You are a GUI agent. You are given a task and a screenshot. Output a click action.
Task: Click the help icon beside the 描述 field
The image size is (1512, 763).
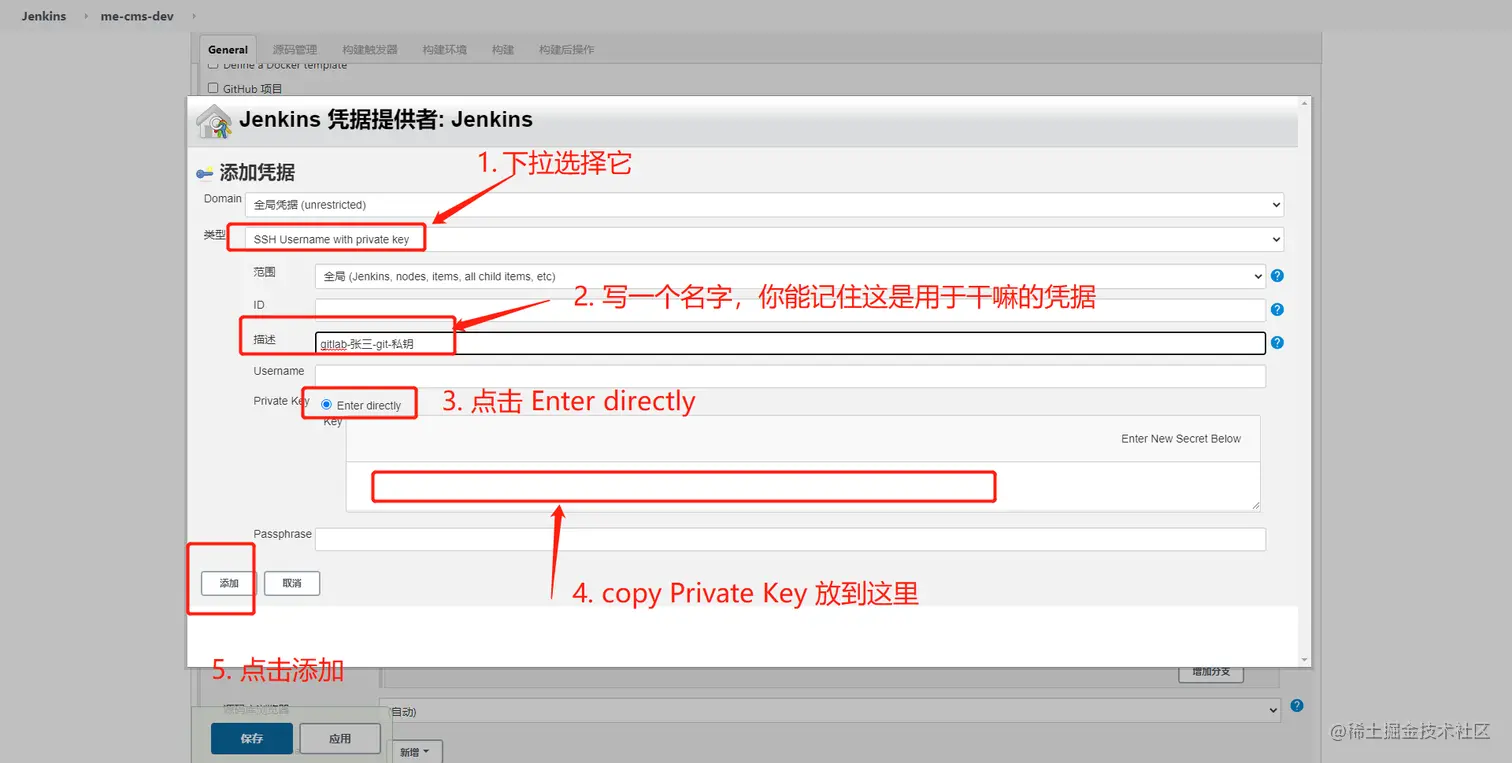[1277, 343]
